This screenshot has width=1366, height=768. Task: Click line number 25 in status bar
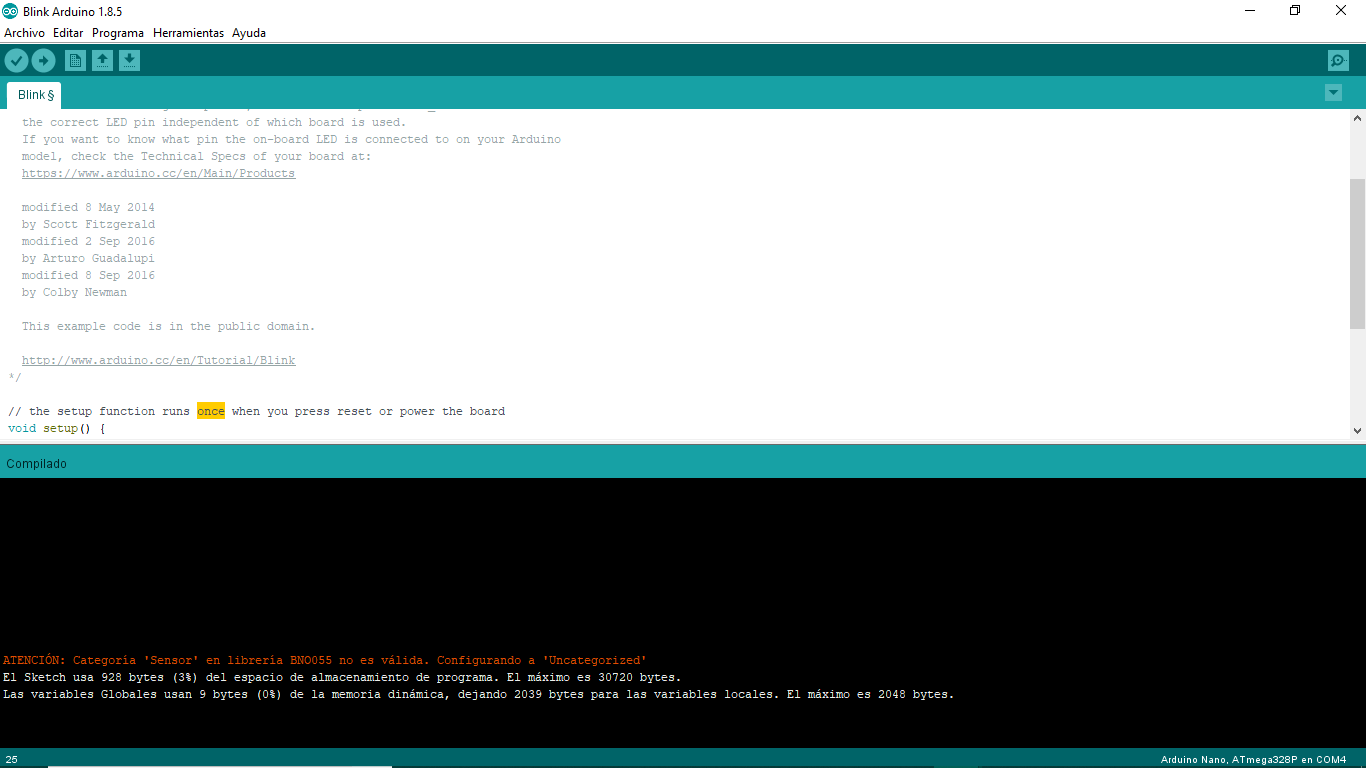click(12, 760)
